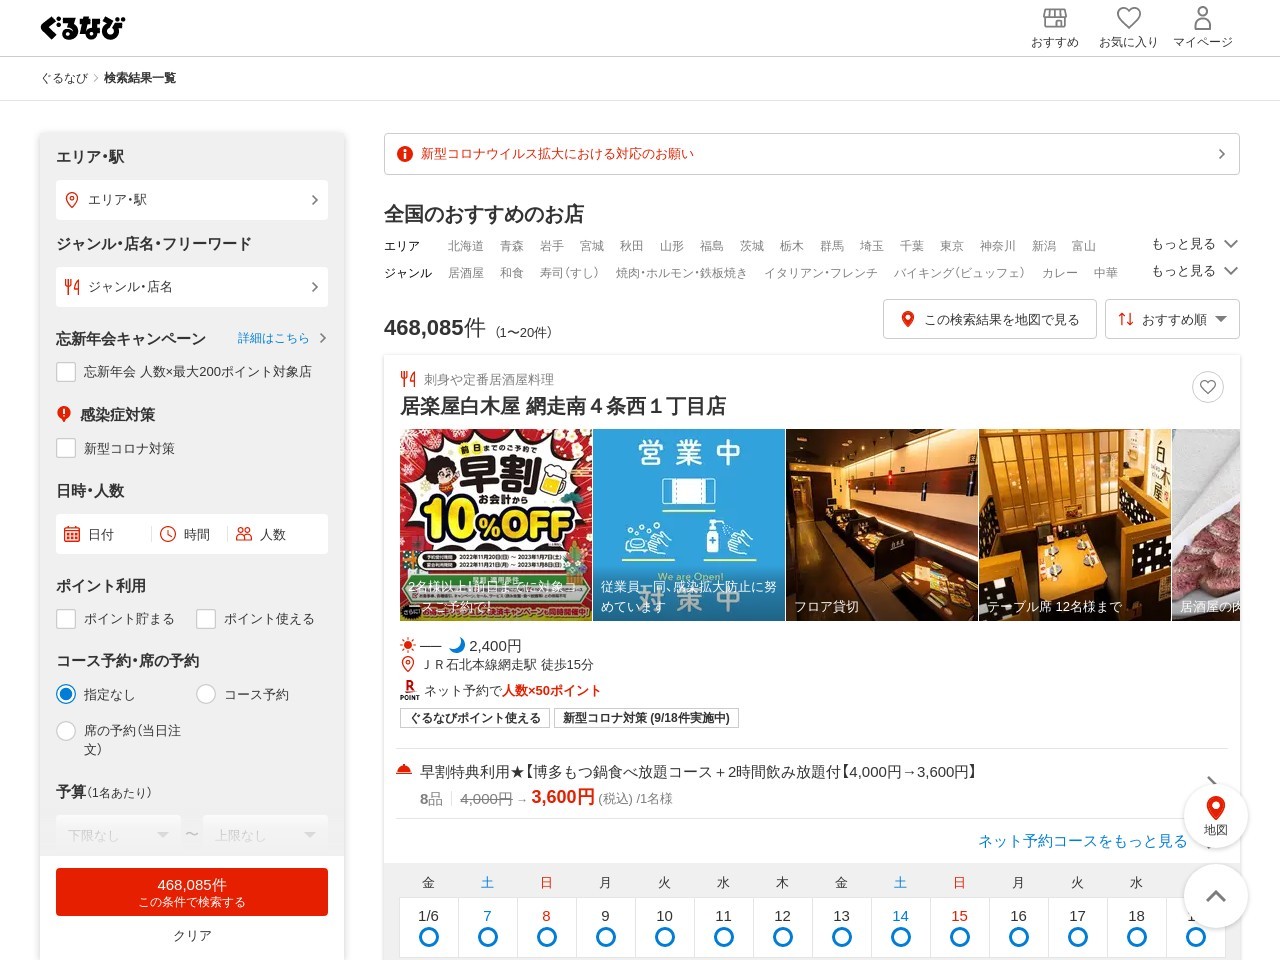Click ぐるなびポイント使える tag
1280x960 pixels.
pyautogui.click(x=475, y=718)
